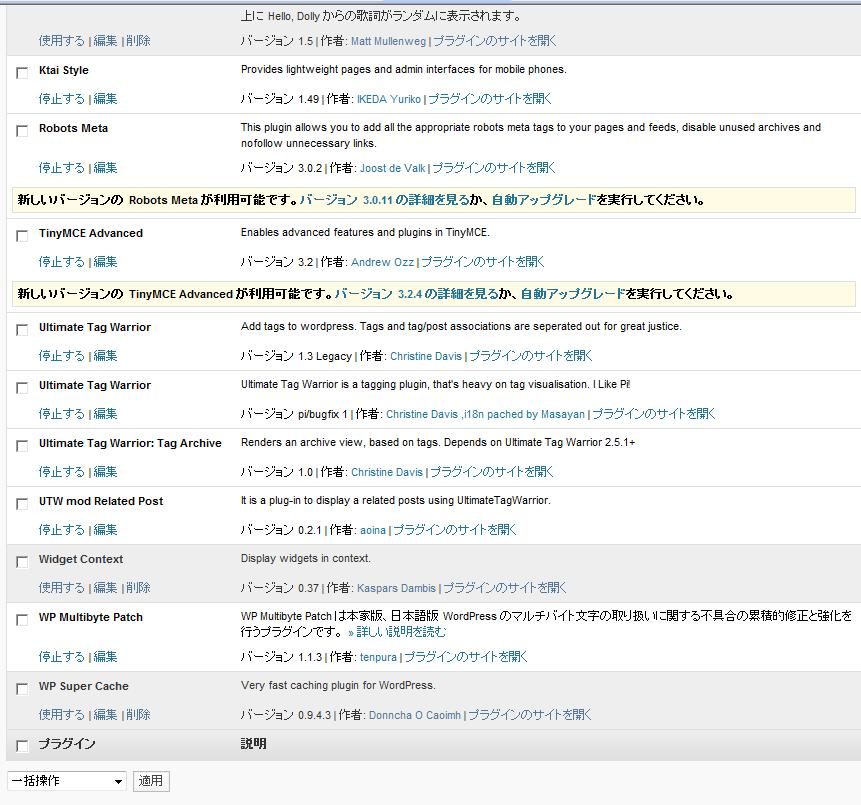This screenshot has width=861, height=805.
Task: Open tenpura author link
Action: click(378, 657)
